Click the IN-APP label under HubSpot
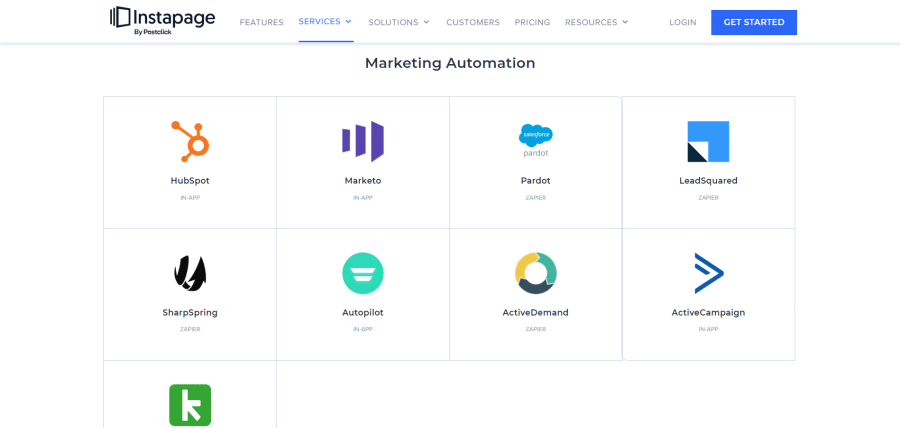 tap(190, 198)
